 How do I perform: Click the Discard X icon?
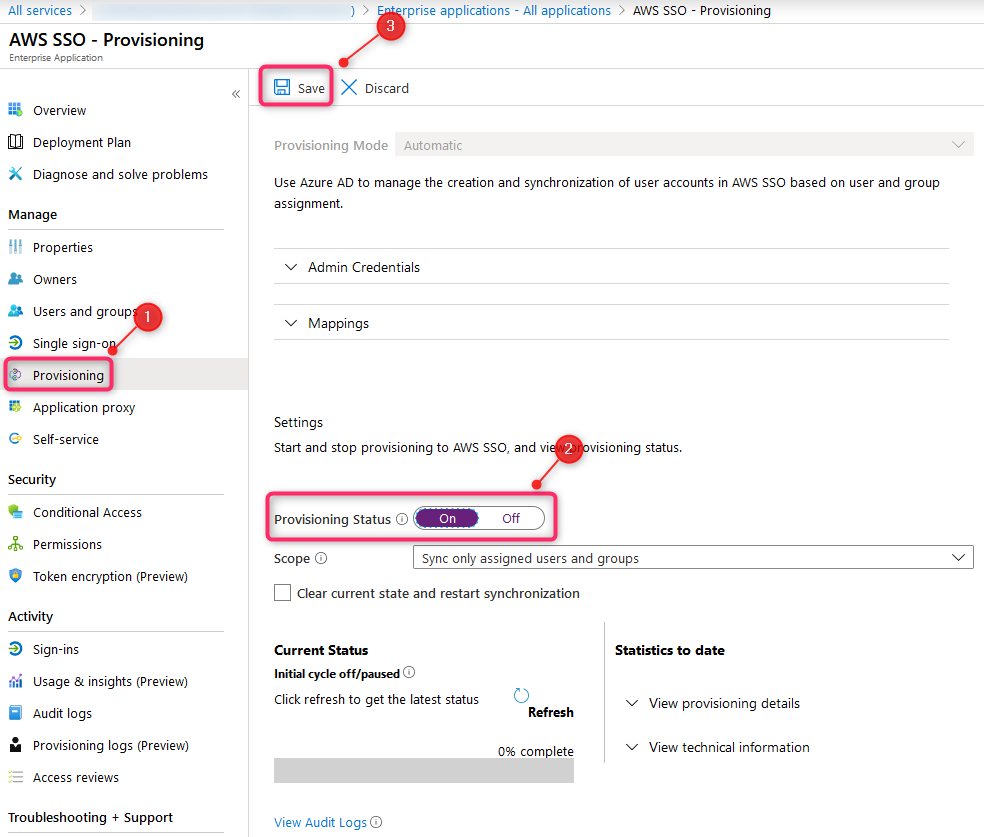(349, 87)
